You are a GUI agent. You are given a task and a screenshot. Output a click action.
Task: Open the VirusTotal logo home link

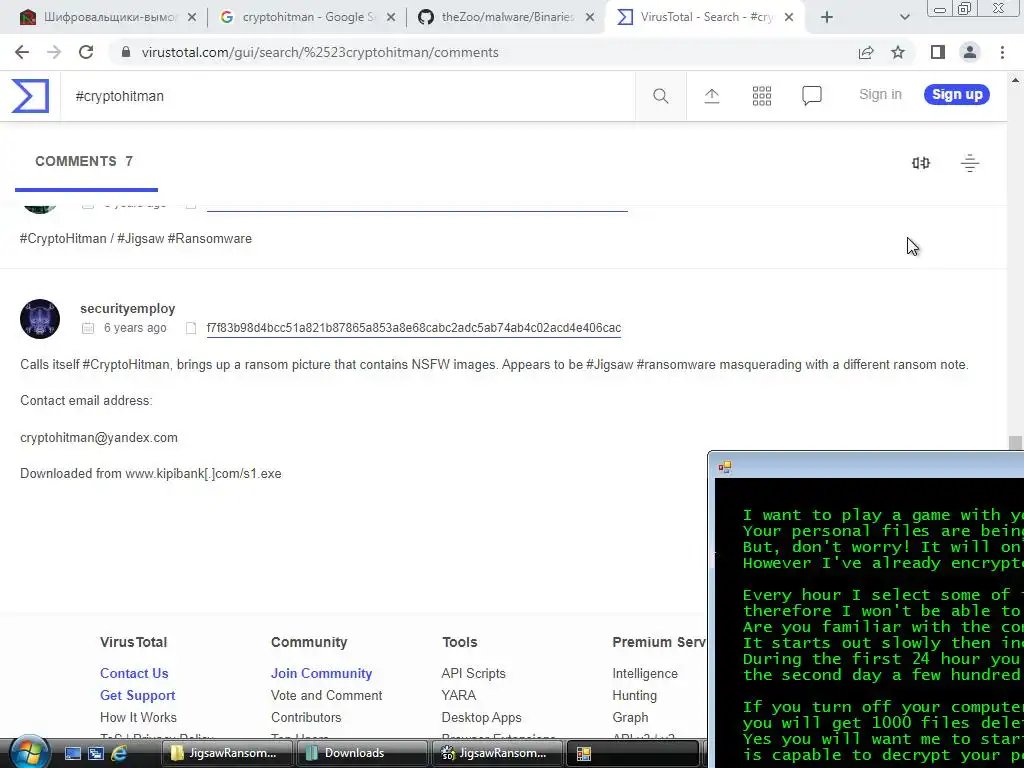[30, 96]
